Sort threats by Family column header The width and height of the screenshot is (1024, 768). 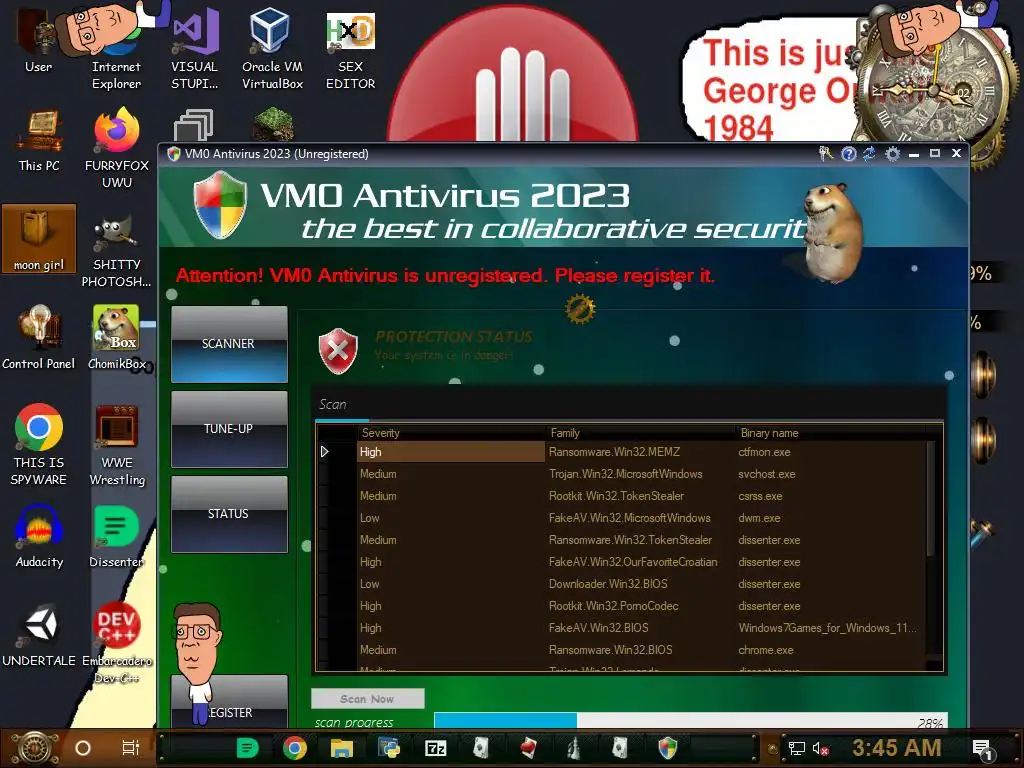point(565,433)
